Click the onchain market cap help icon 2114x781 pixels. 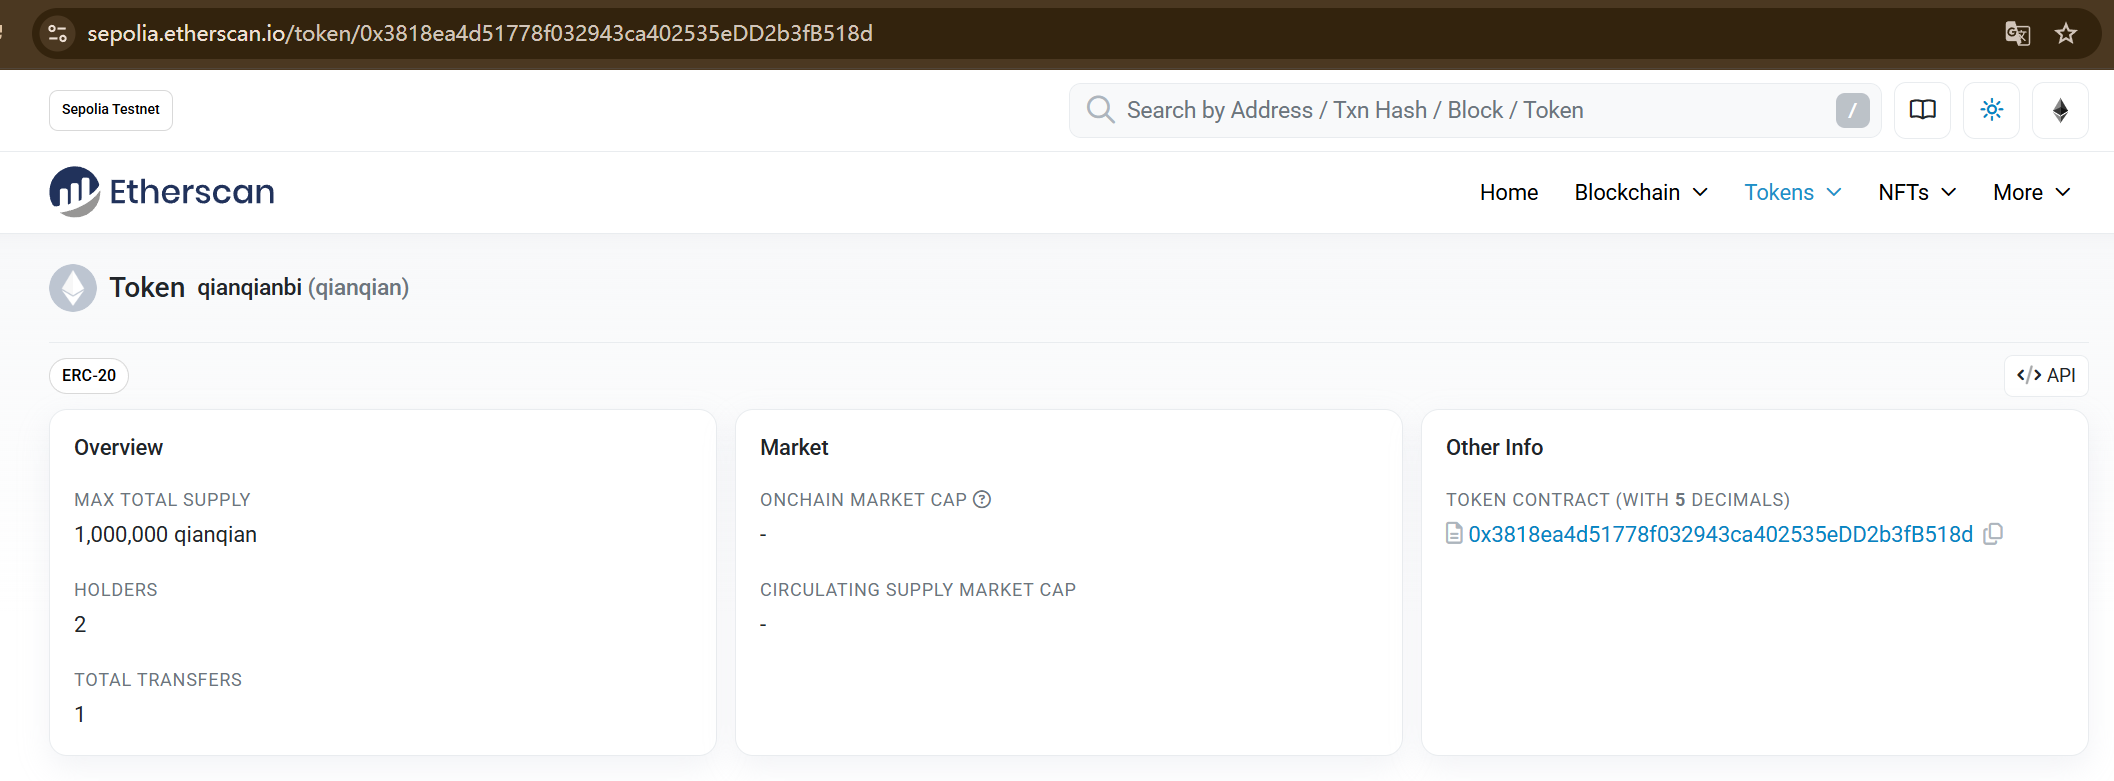(982, 499)
